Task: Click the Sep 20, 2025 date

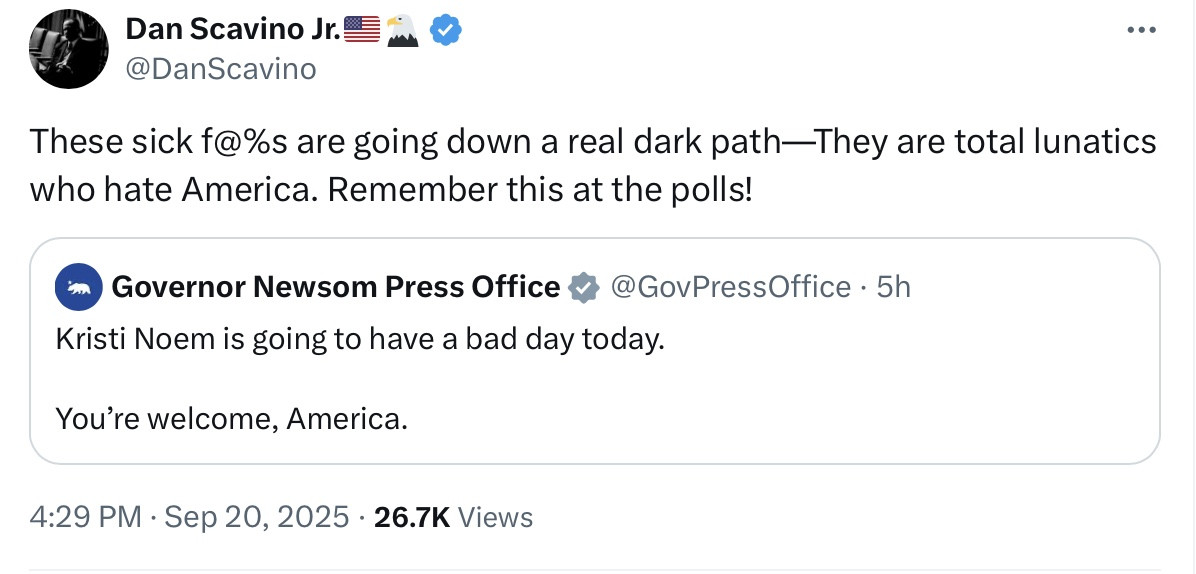Action: click(256, 517)
